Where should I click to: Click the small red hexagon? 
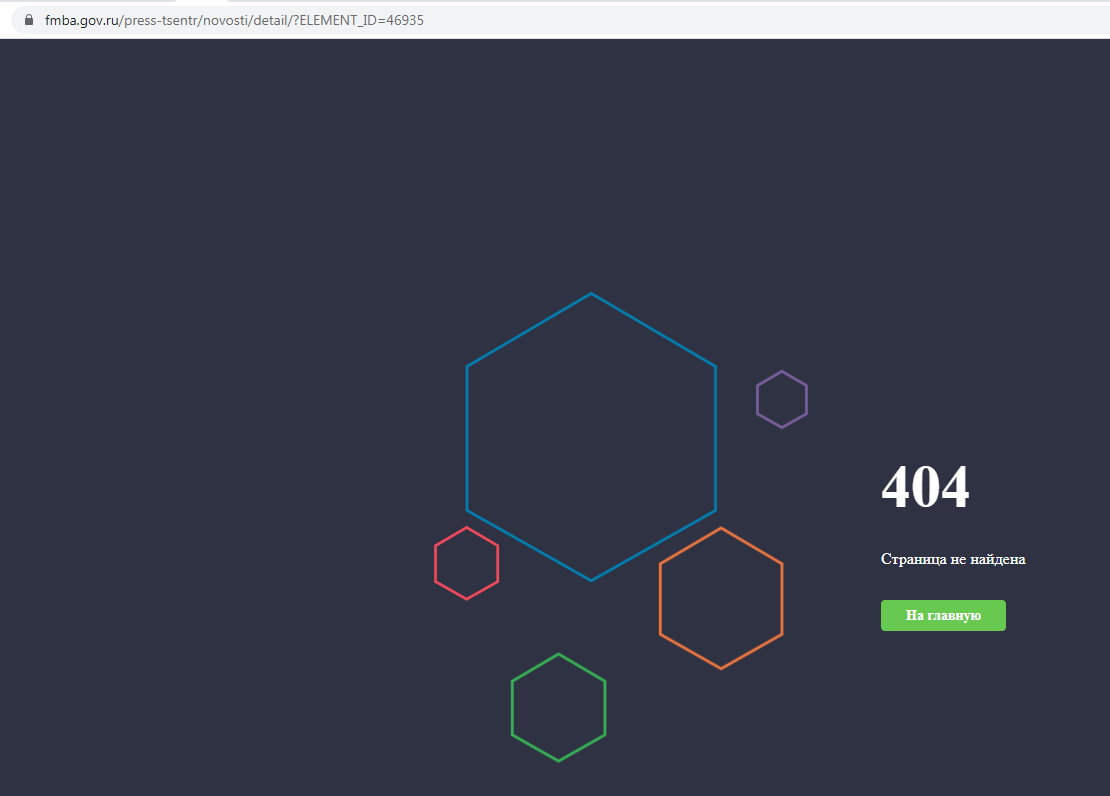click(466, 563)
